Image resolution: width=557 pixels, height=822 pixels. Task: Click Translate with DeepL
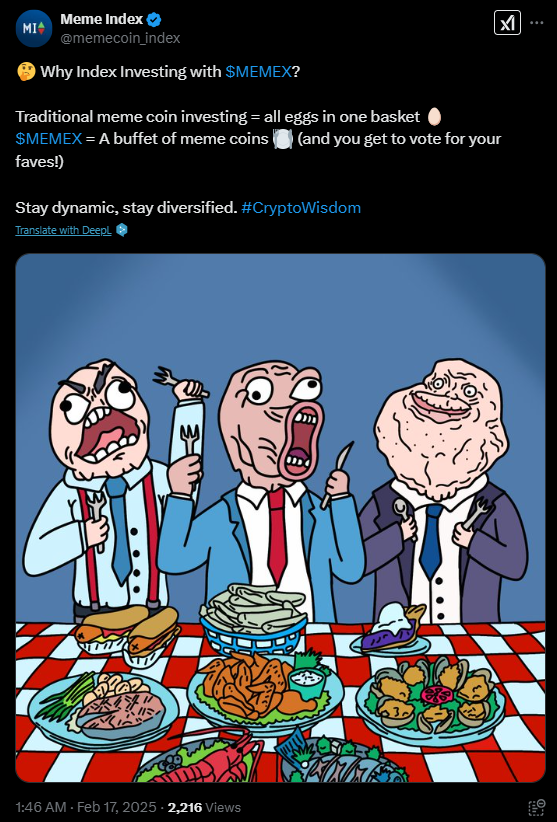click(63, 230)
